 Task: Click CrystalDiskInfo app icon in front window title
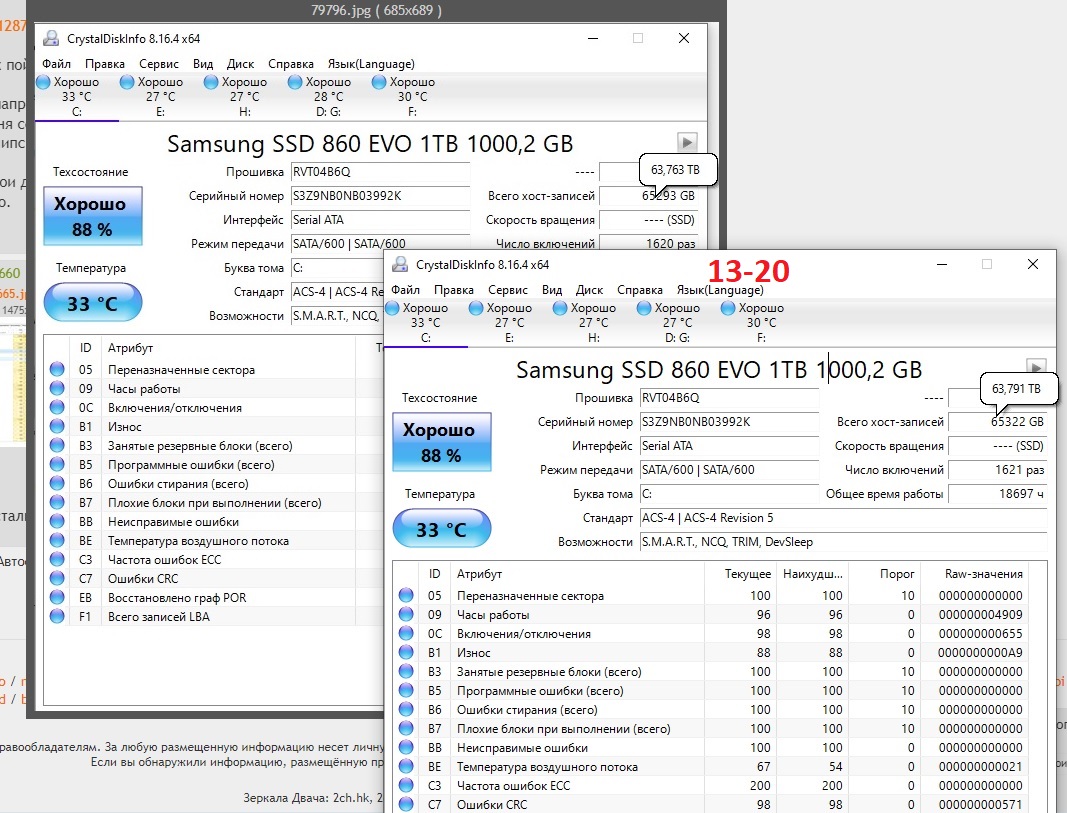click(400, 265)
